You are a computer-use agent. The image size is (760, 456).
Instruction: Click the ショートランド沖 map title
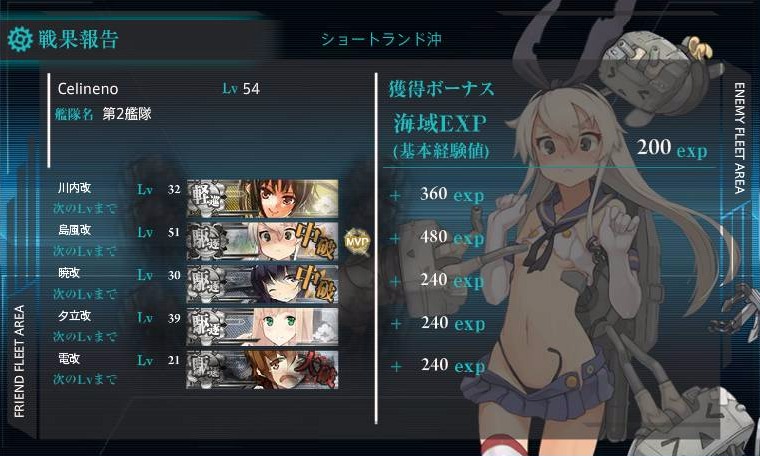(381, 39)
